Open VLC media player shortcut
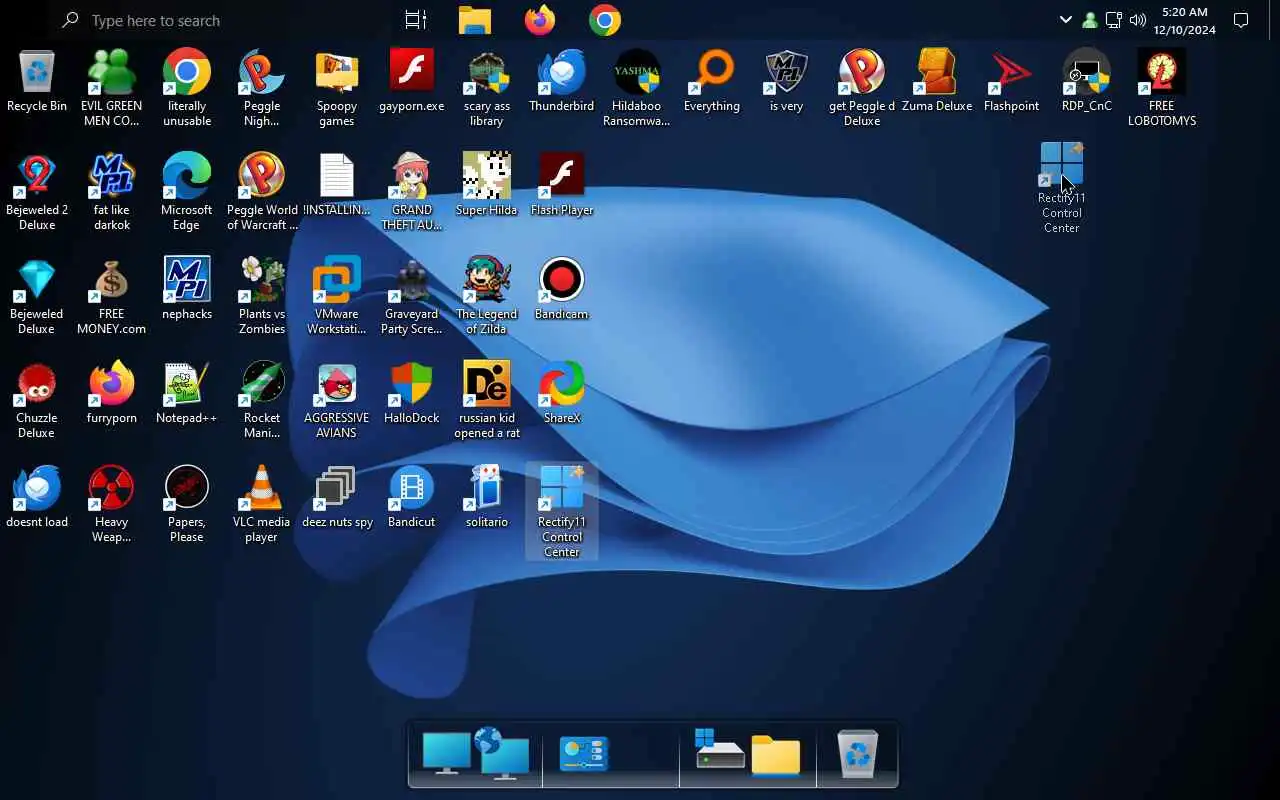The height and width of the screenshot is (800, 1280). [x=262, y=504]
